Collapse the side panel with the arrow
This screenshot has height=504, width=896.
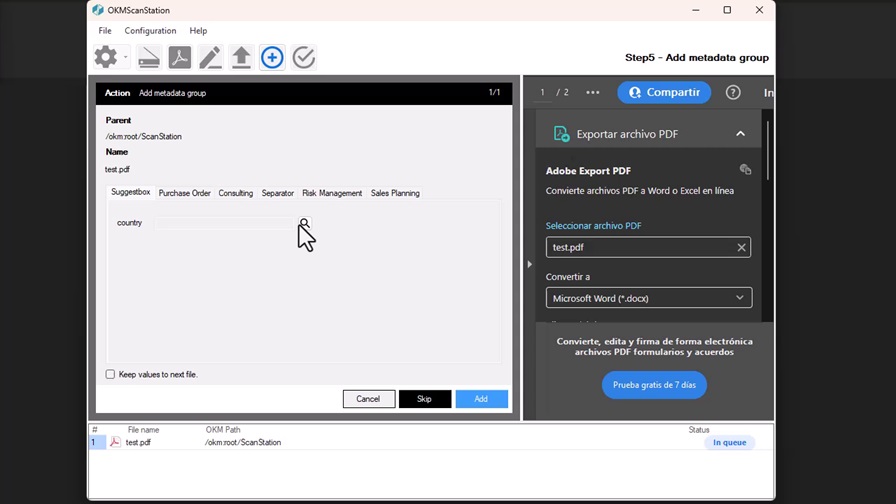point(530,264)
